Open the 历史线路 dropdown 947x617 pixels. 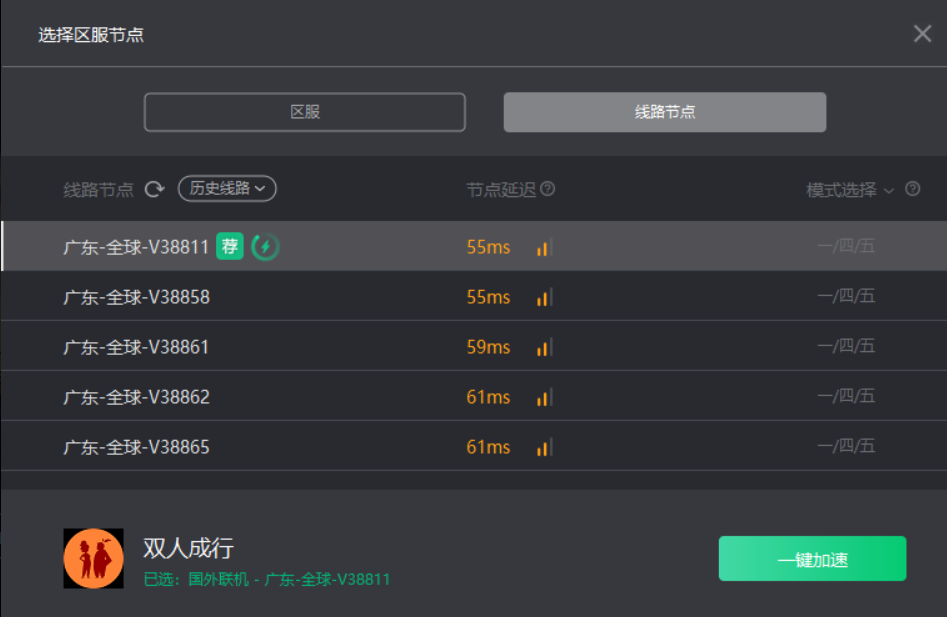pos(227,188)
